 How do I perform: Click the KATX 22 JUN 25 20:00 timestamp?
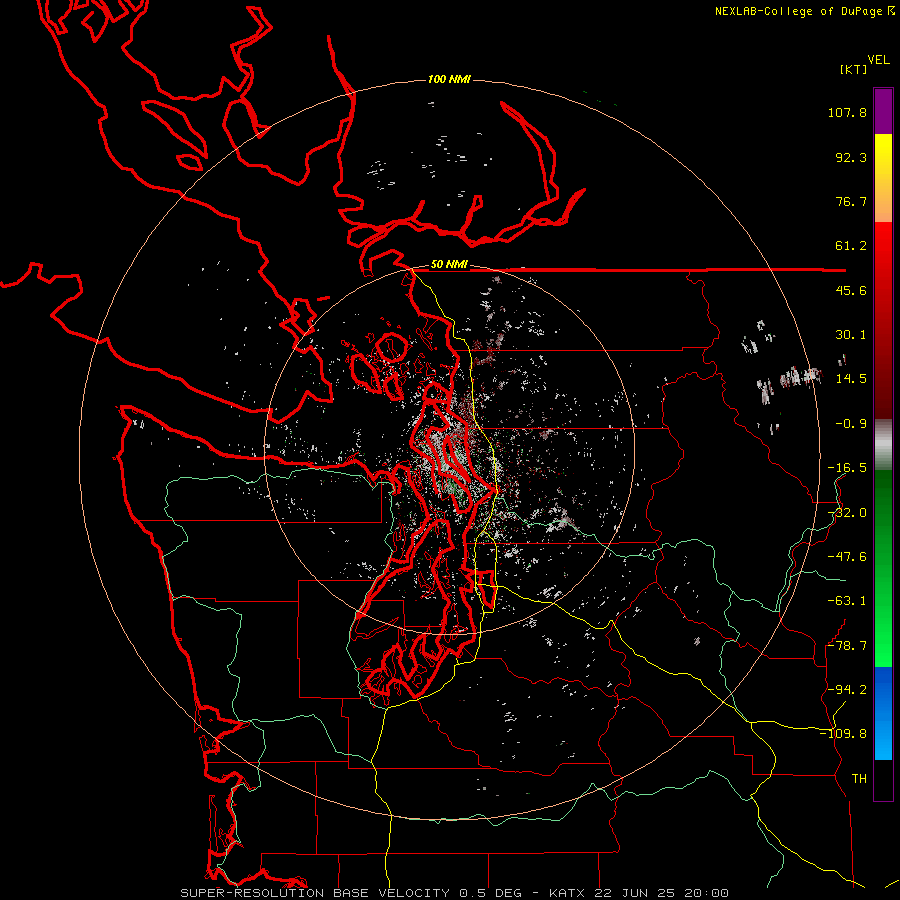[x=639, y=893]
